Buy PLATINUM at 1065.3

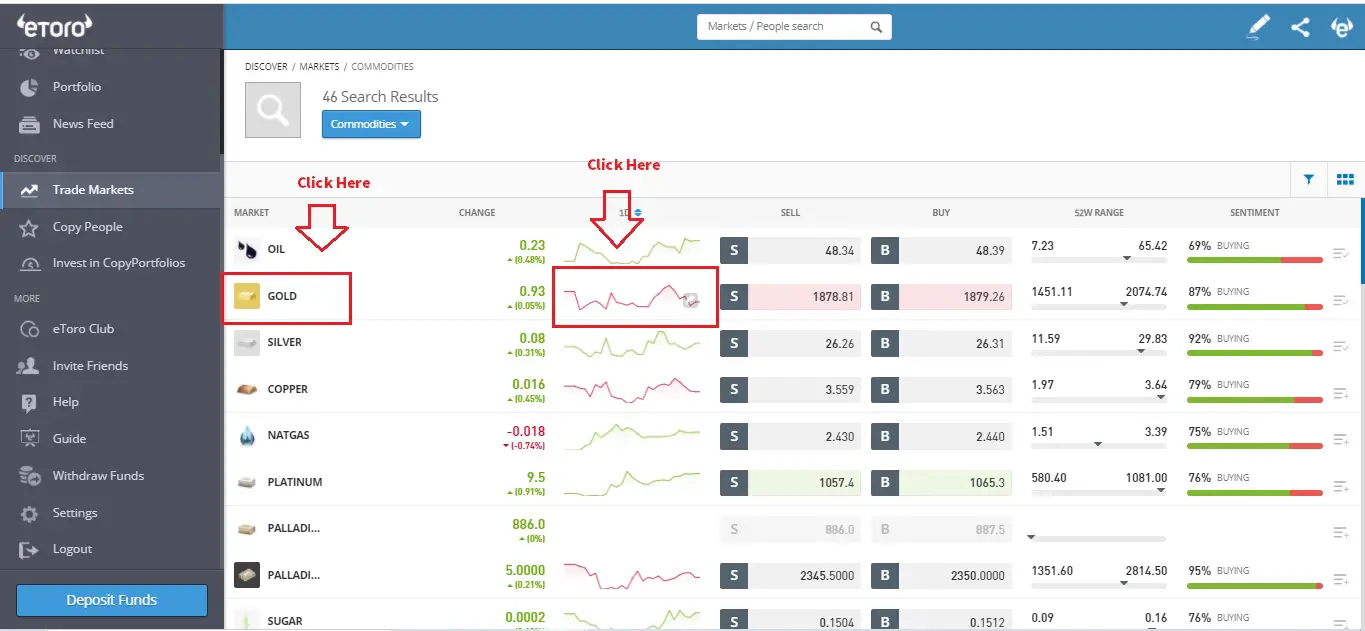click(x=941, y=483)
